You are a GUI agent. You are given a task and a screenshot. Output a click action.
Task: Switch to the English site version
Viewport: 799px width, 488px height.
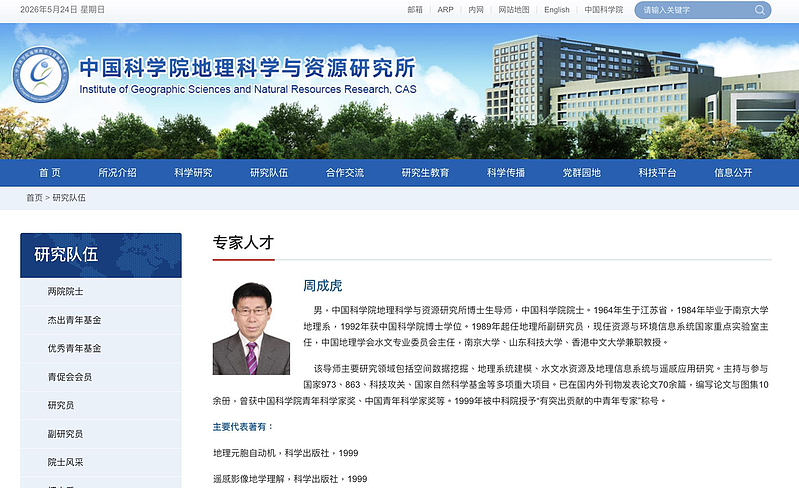click(556, 10)
